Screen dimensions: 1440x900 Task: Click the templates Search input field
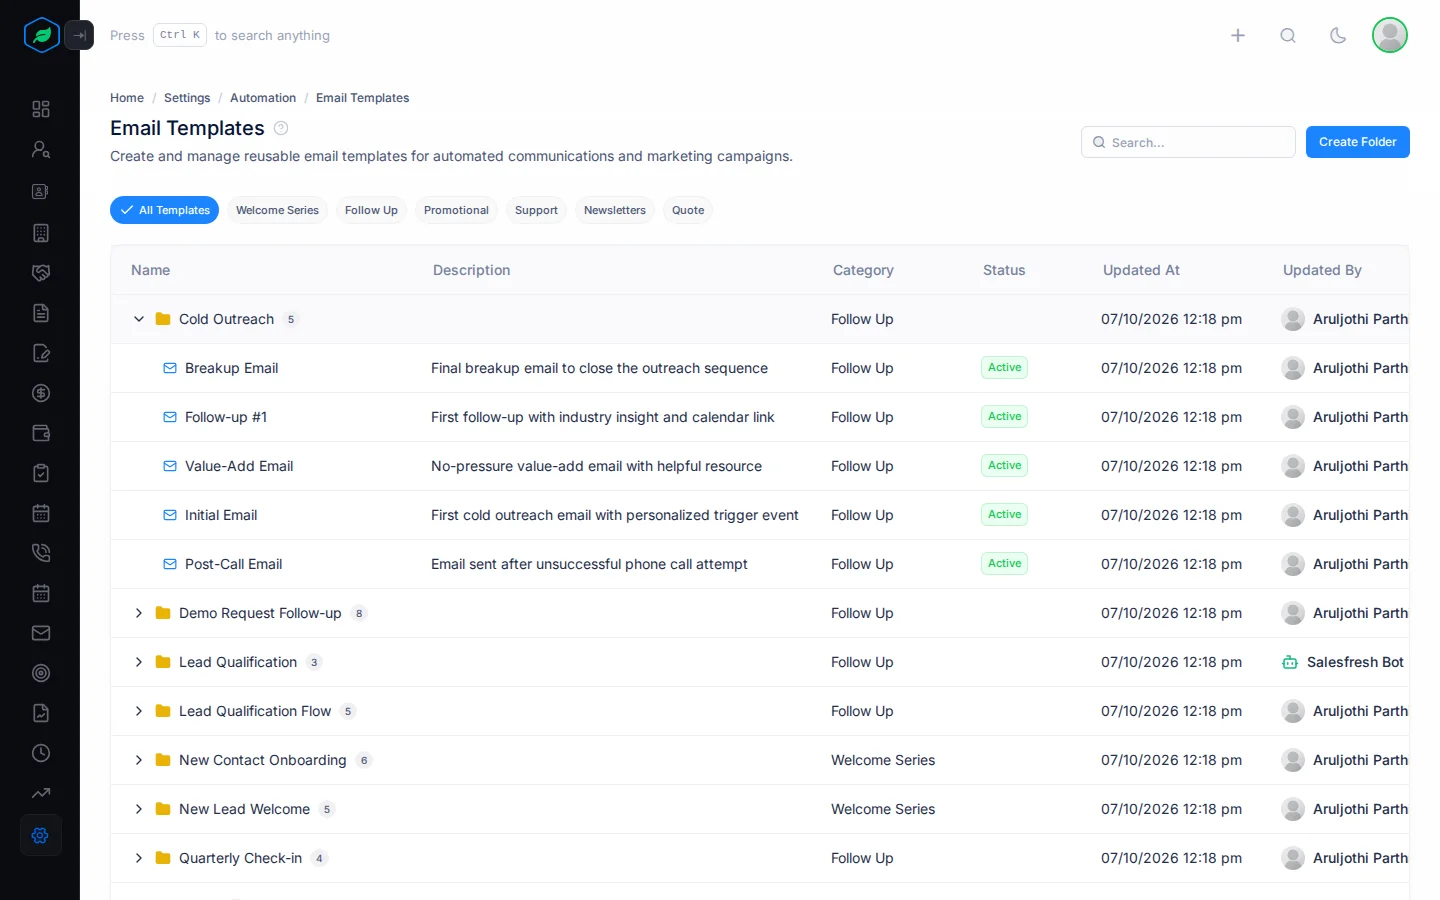click(x=1188, y=142)
